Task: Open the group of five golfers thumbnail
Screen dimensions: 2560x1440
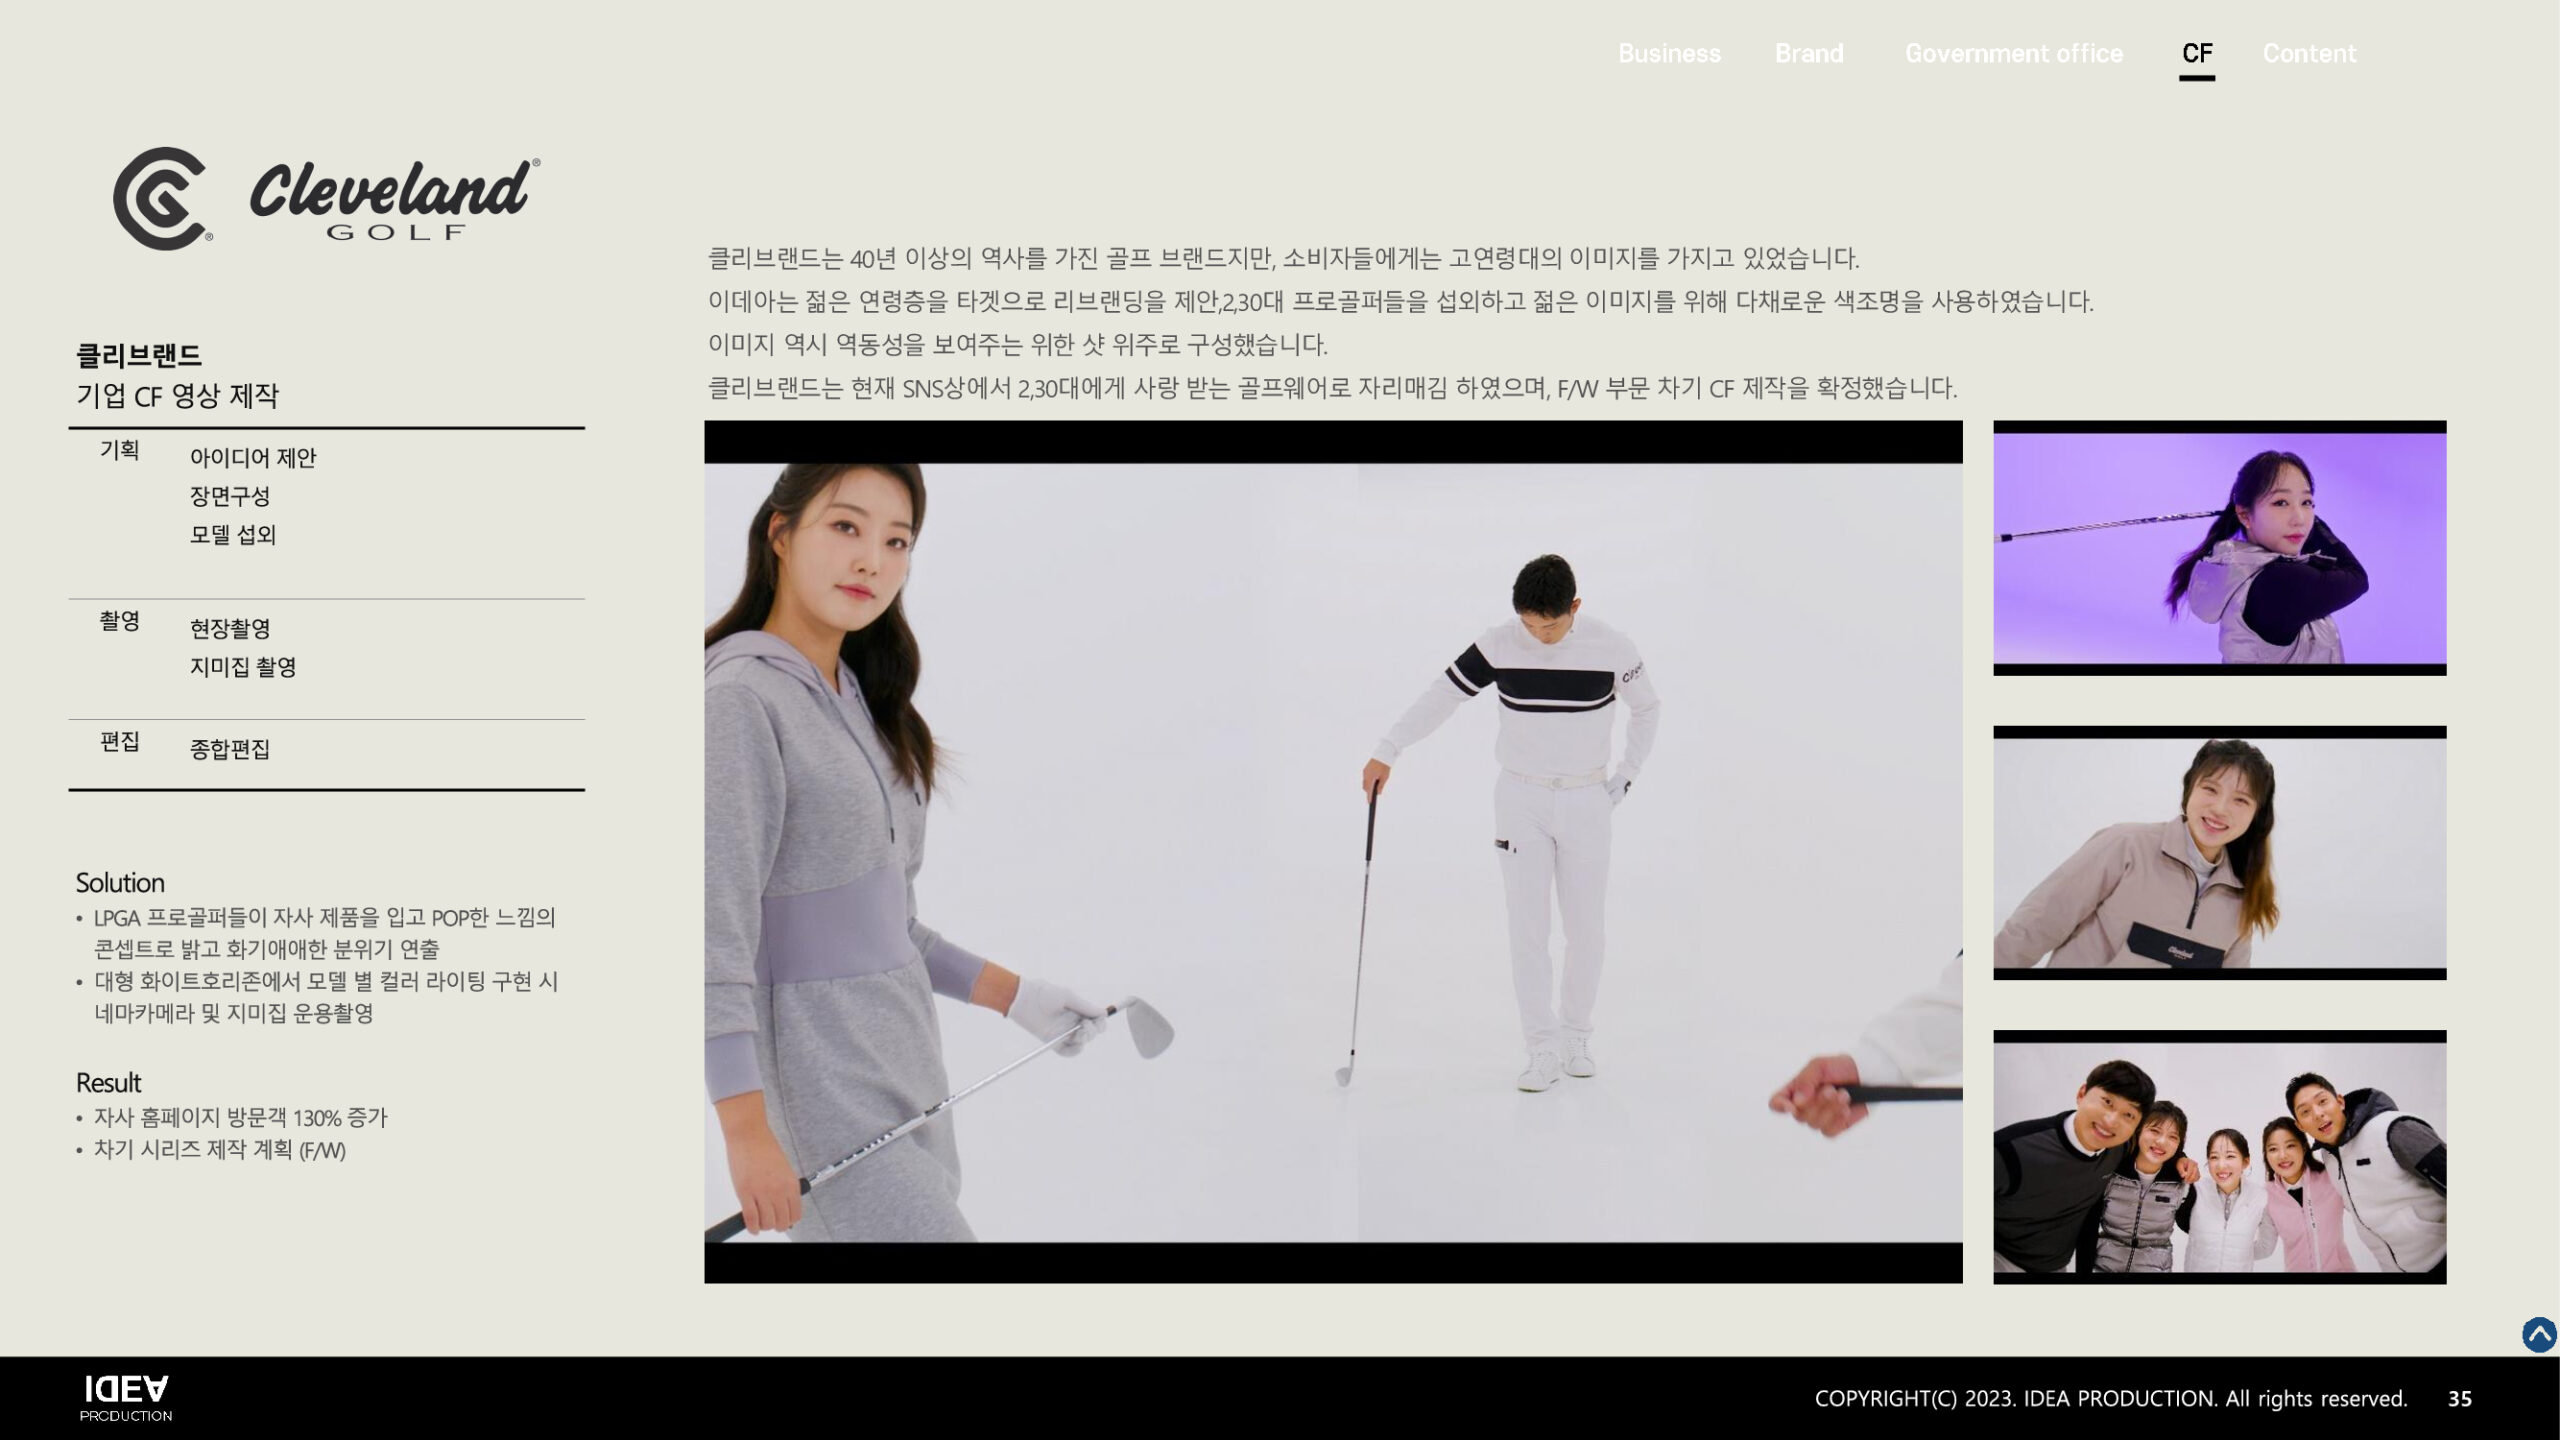Action: click(2219, 1157)
